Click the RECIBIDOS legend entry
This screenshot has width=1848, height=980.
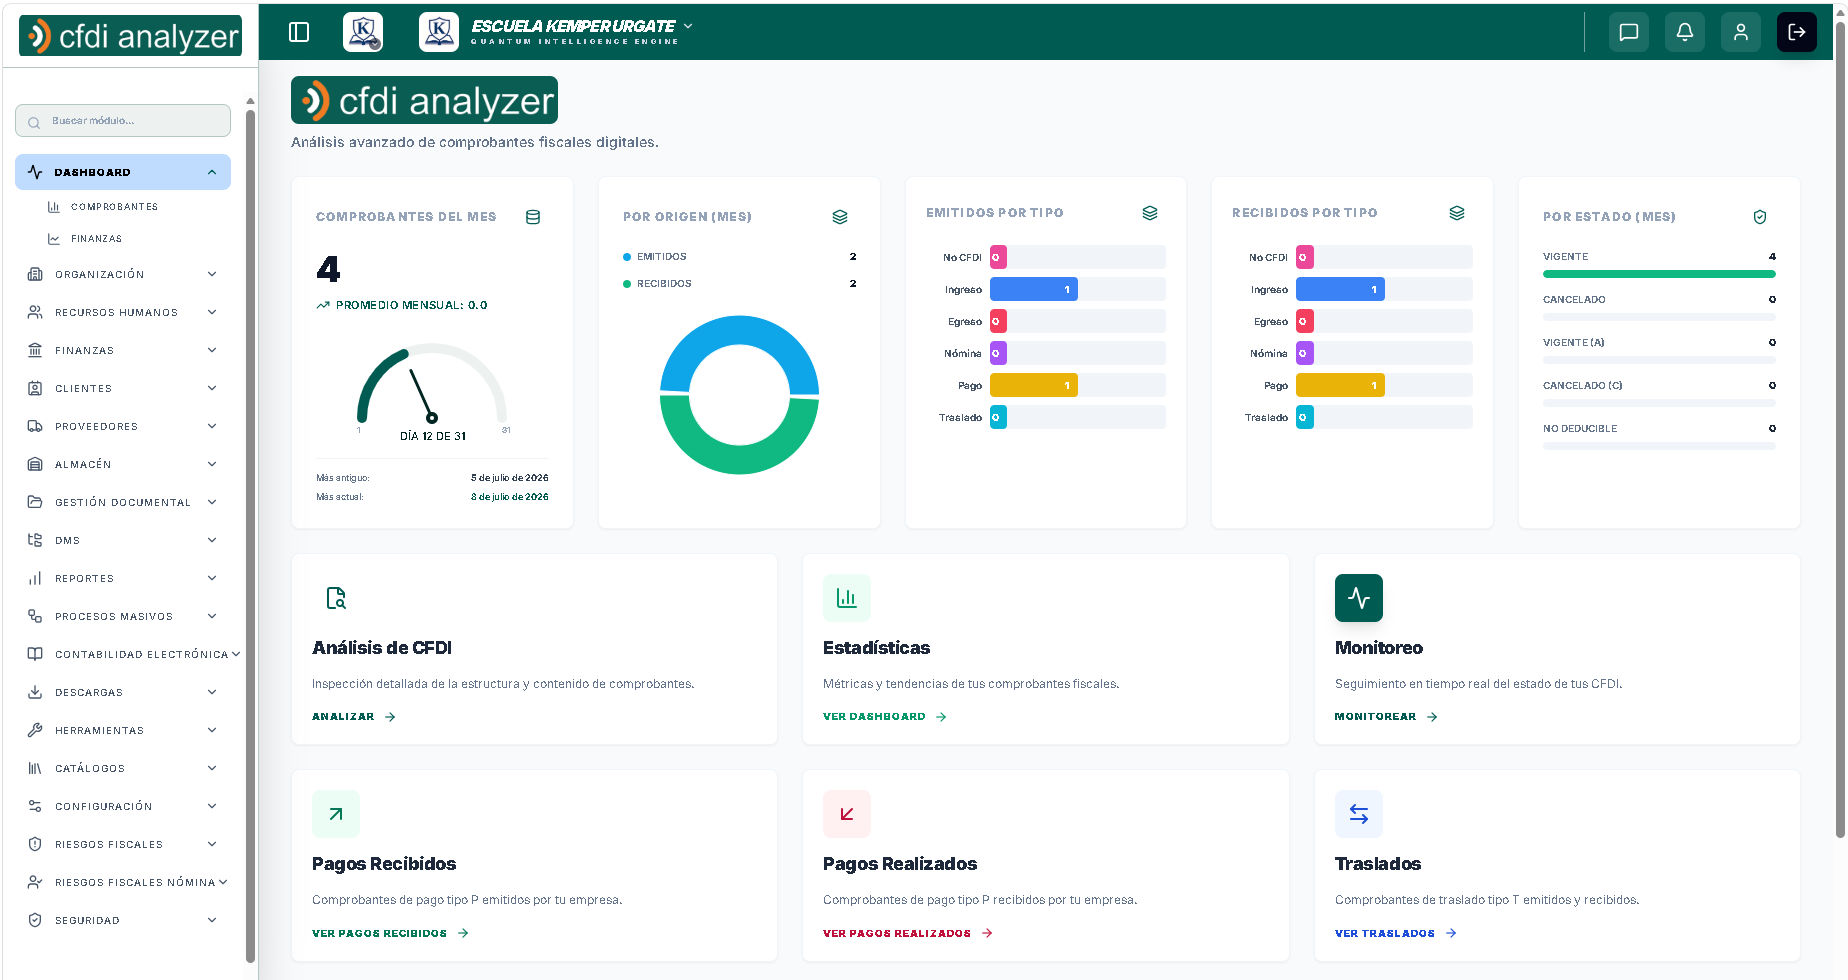pos(657,284)
